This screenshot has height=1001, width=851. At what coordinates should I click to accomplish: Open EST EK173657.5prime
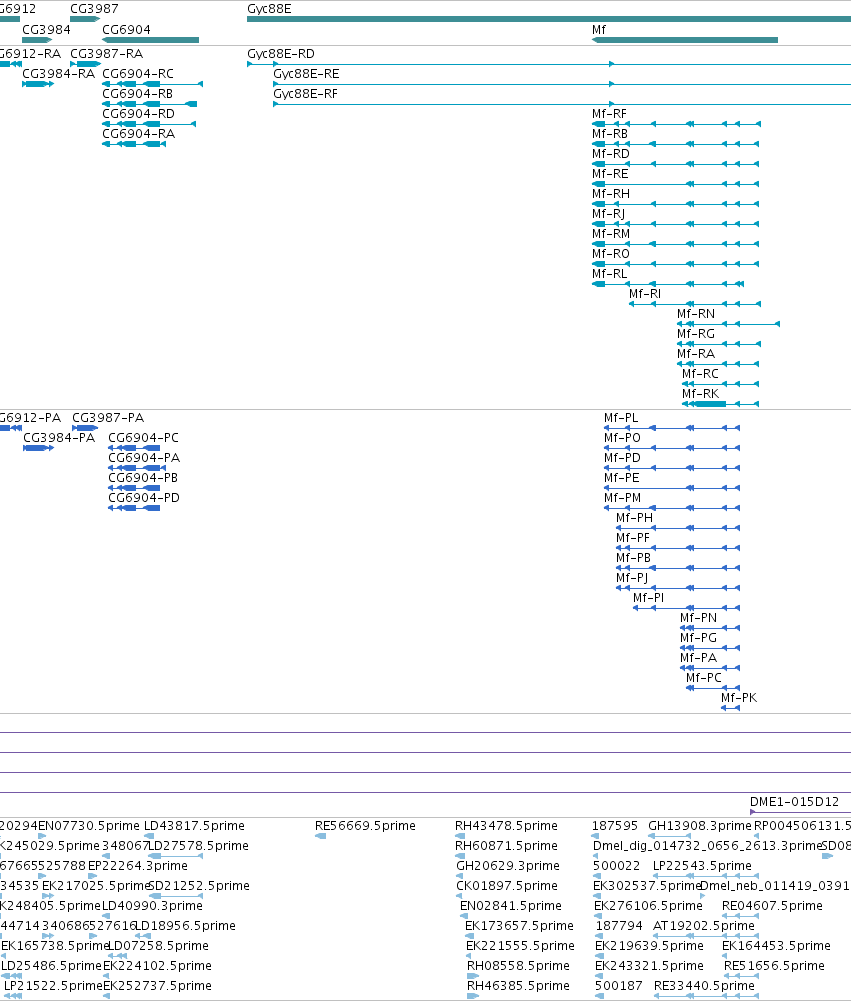pyautogui.click(x=469, y=936)
